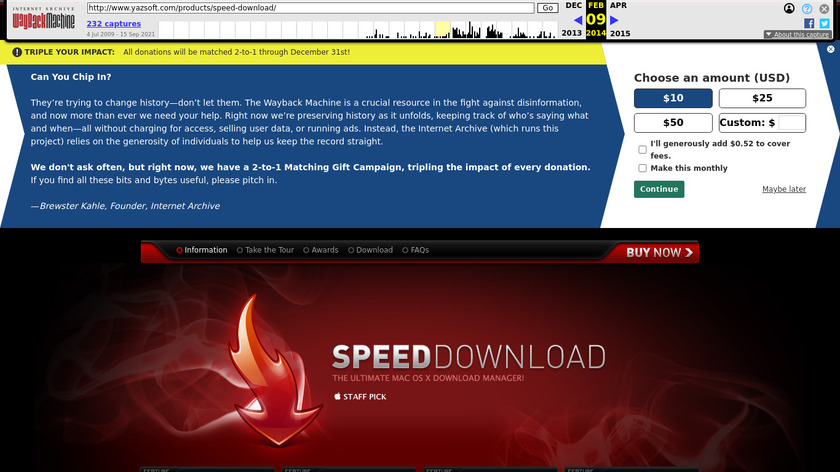
Task: Click 'THE ULTIMATE MAC OS X DOWNLOAD MANAGER!' text
Action: click(428, 378)
